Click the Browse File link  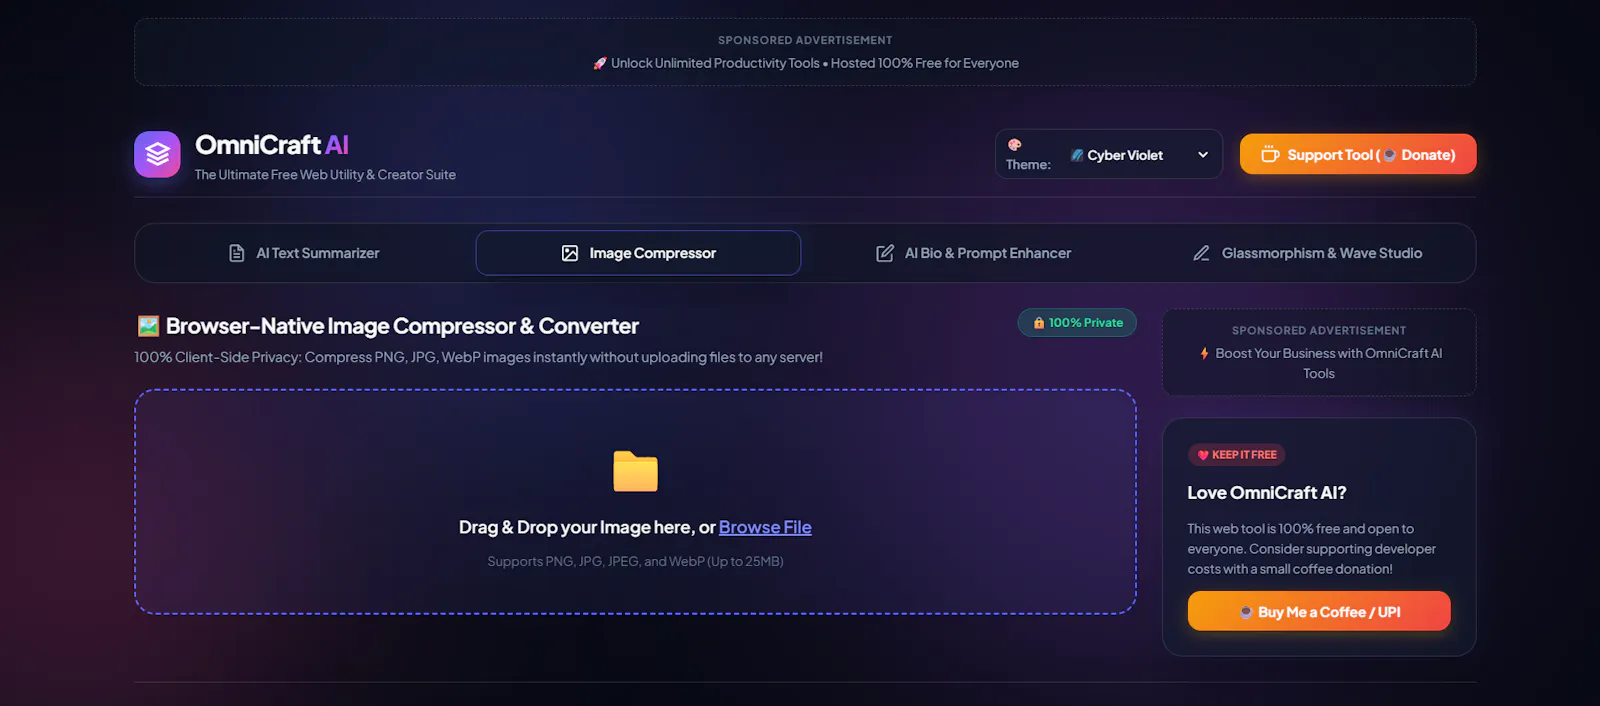coord(765,527)
